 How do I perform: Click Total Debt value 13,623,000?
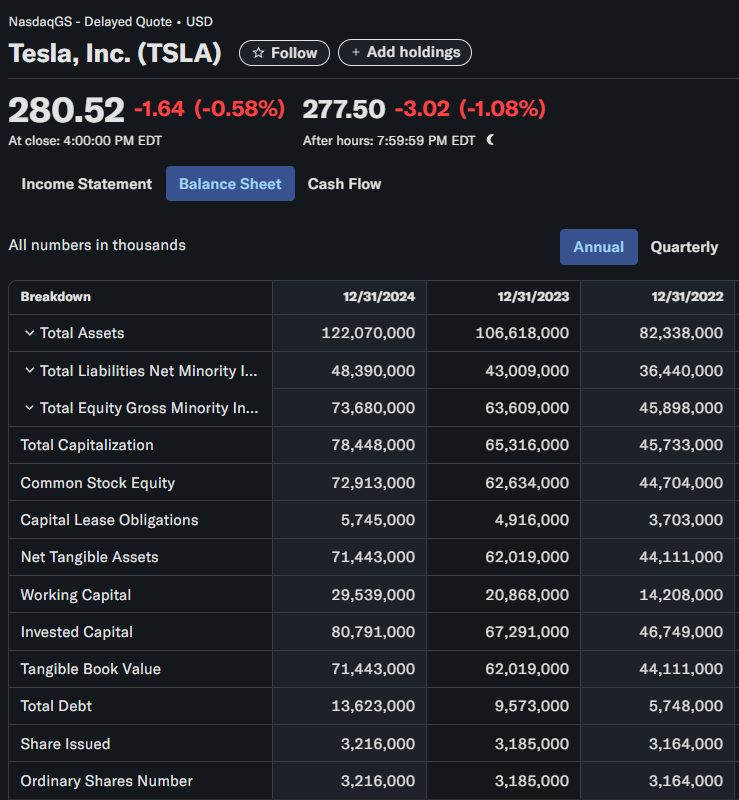click(x=373, y=706)
